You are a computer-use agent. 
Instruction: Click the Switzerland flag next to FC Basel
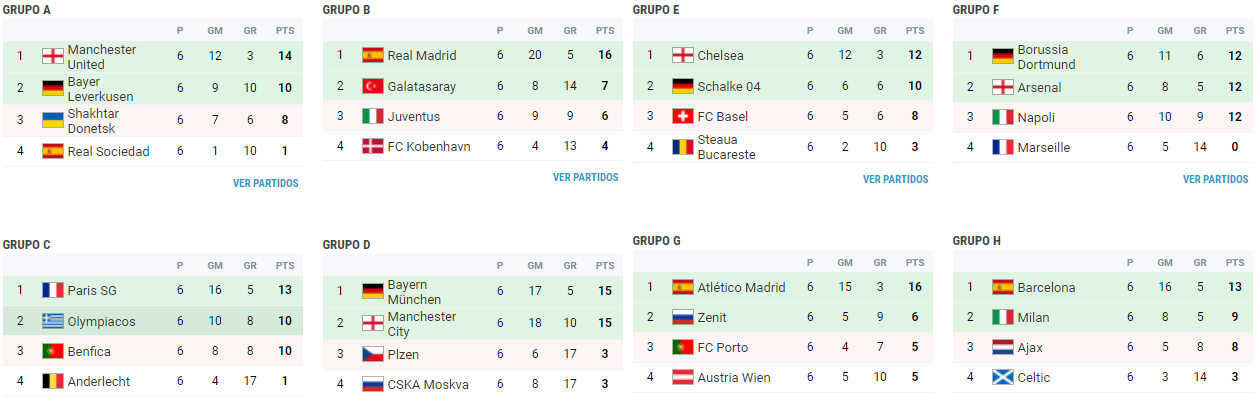coord(683,116)
